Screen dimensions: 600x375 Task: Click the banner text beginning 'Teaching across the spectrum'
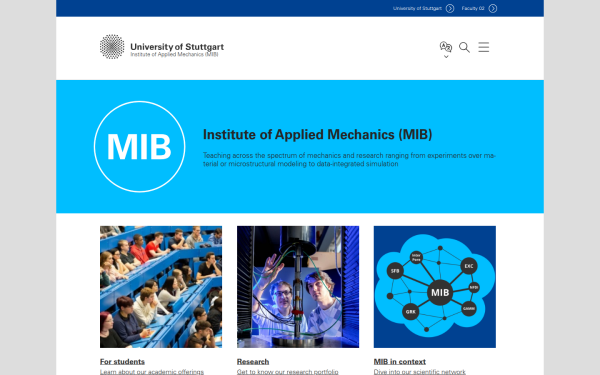(349, 160)
